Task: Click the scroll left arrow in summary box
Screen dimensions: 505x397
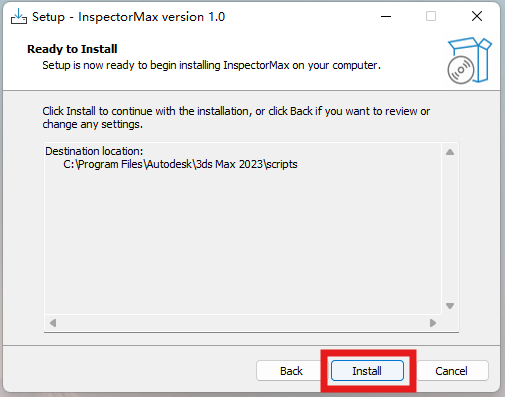Action: (x=53, y=323)
